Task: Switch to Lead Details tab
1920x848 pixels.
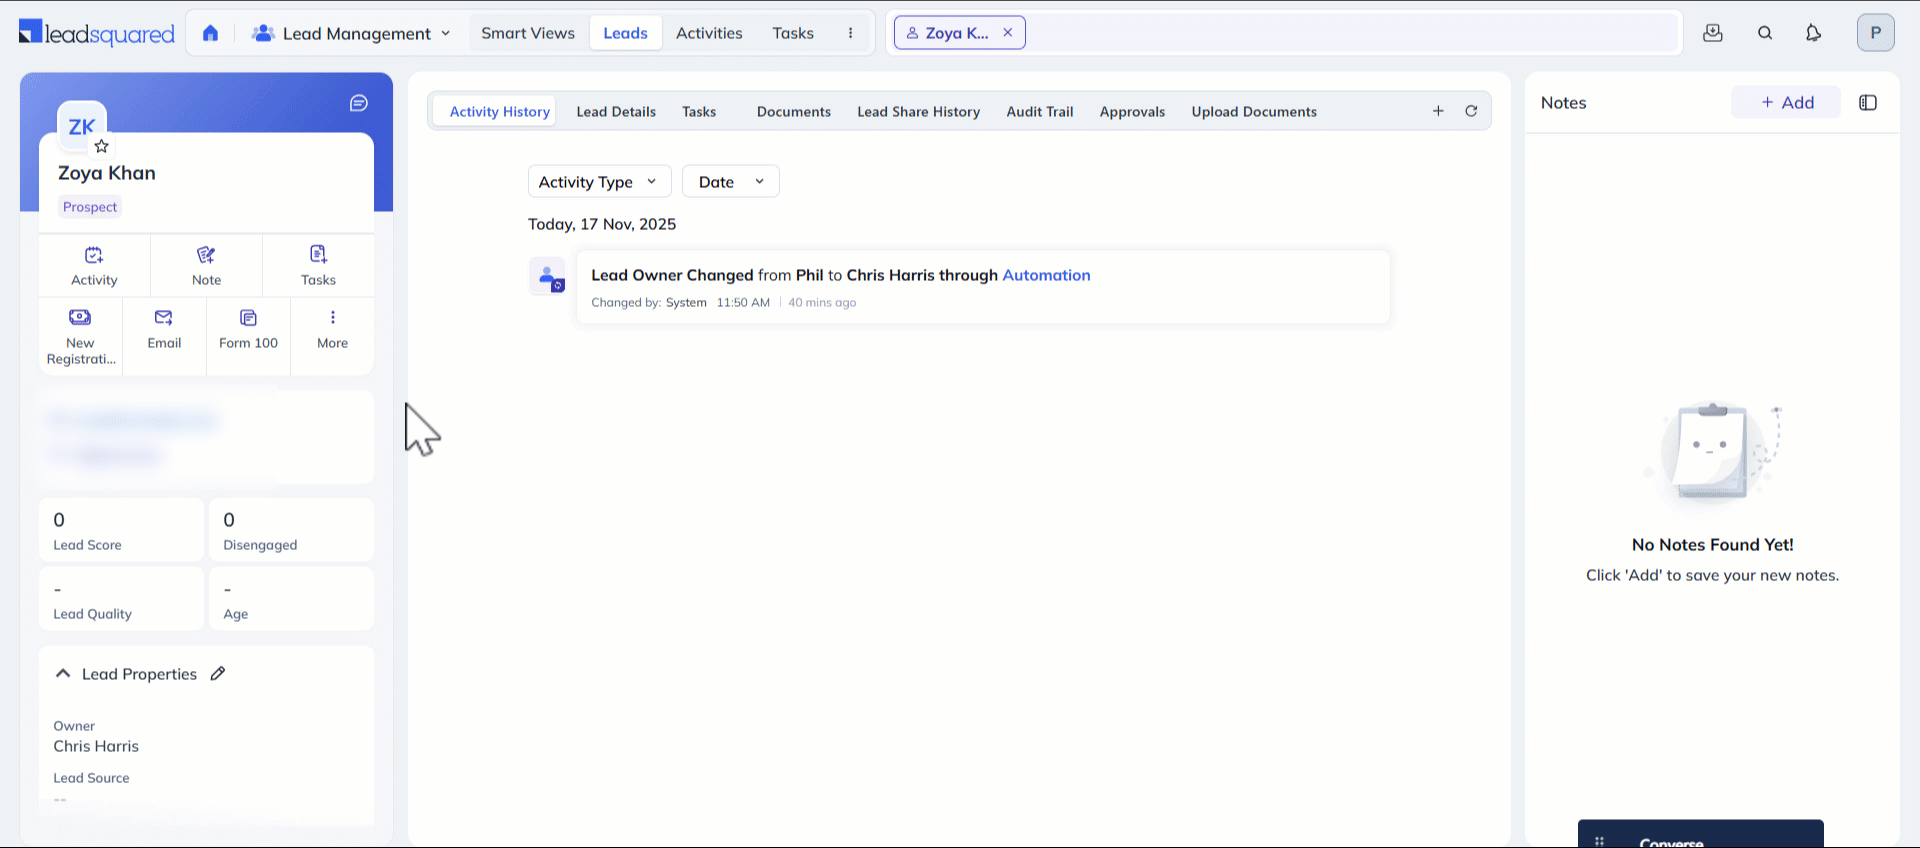Action: click(x=616, y=111)
